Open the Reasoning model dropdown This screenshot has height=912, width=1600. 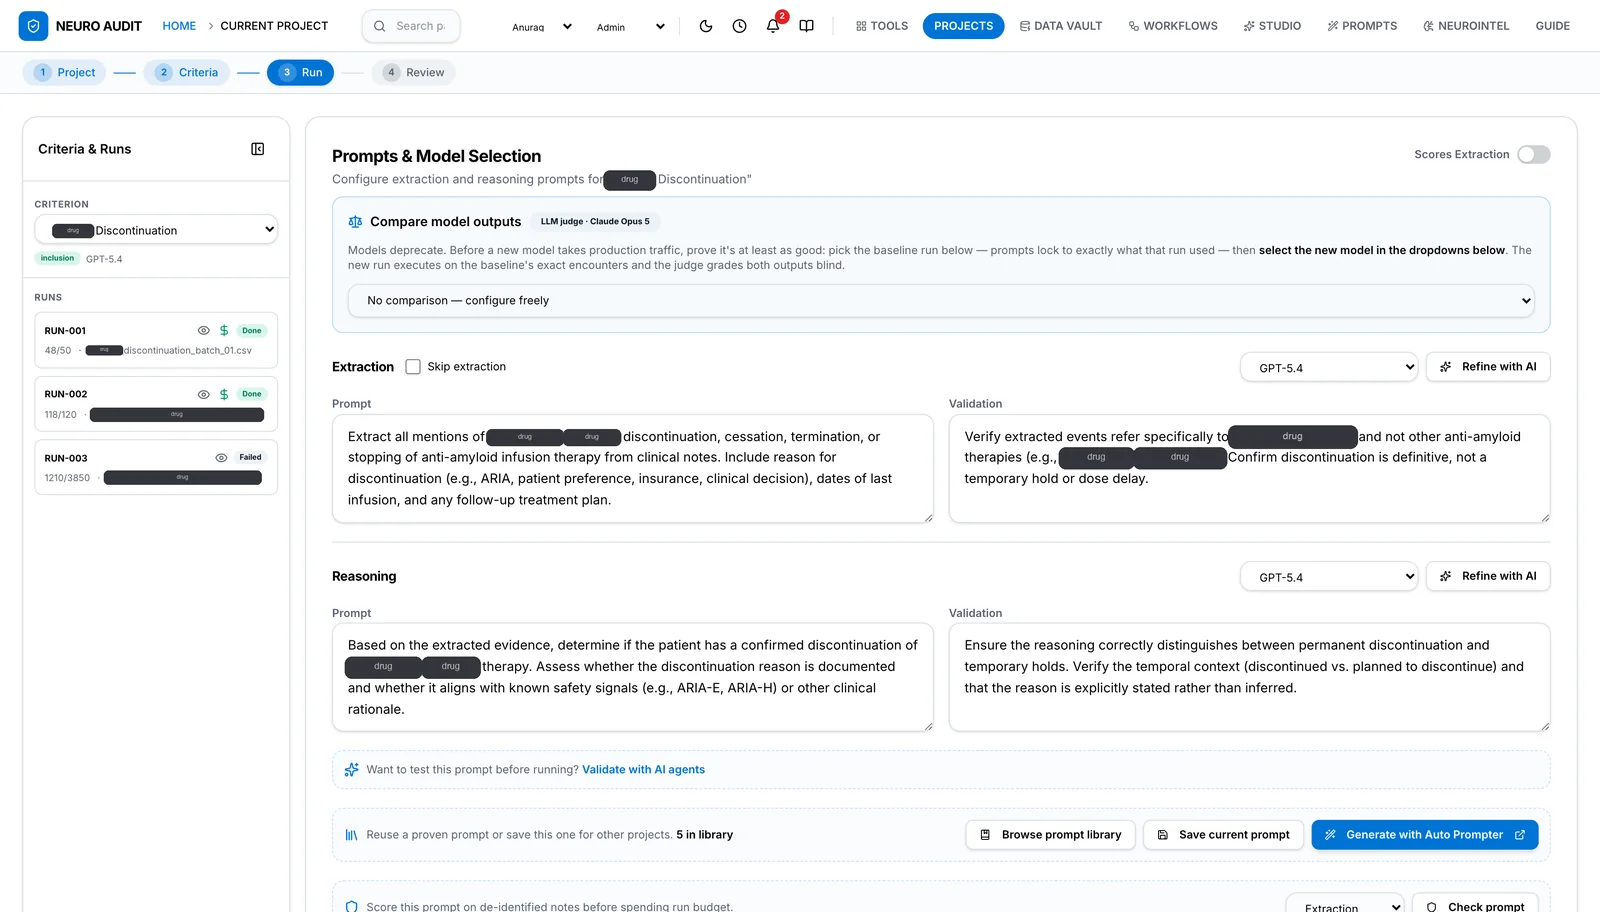coord(1329,577)
